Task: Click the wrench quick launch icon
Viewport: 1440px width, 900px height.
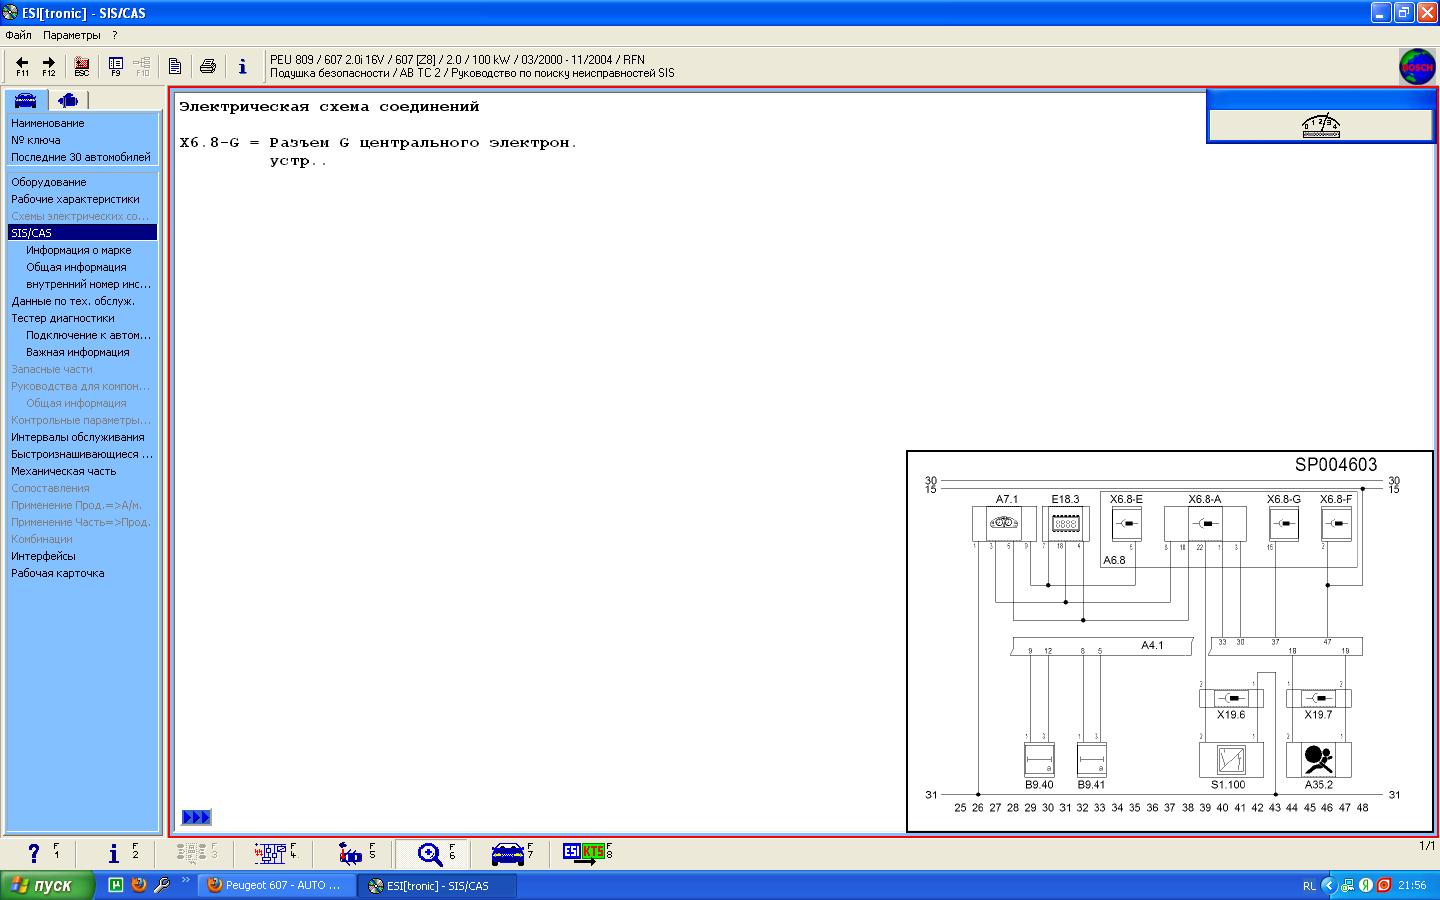Action: [161, 885]
